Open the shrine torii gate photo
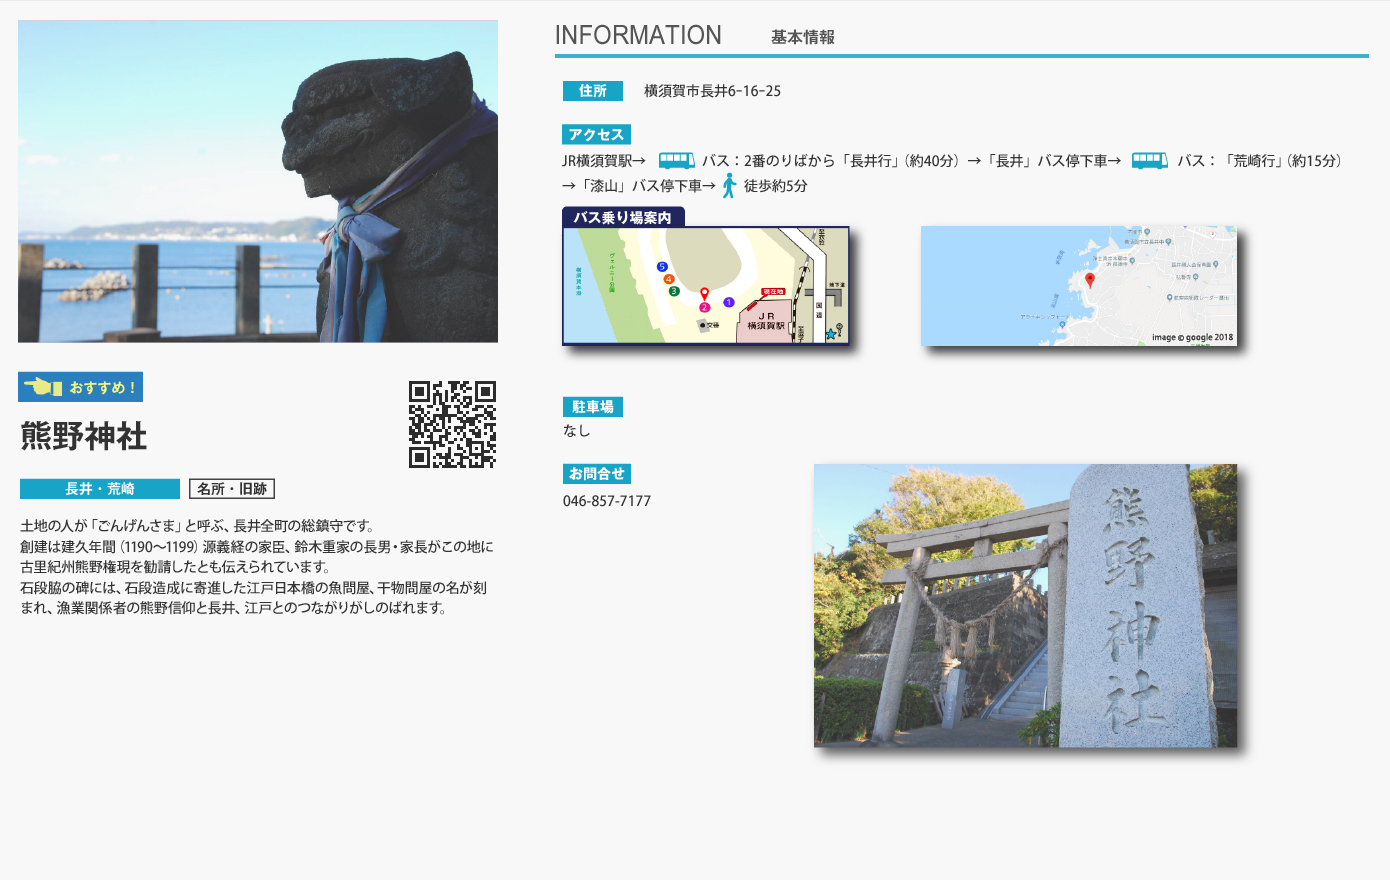The width and height of the screenshot is (1390, 880). [x=1025, y=605]
